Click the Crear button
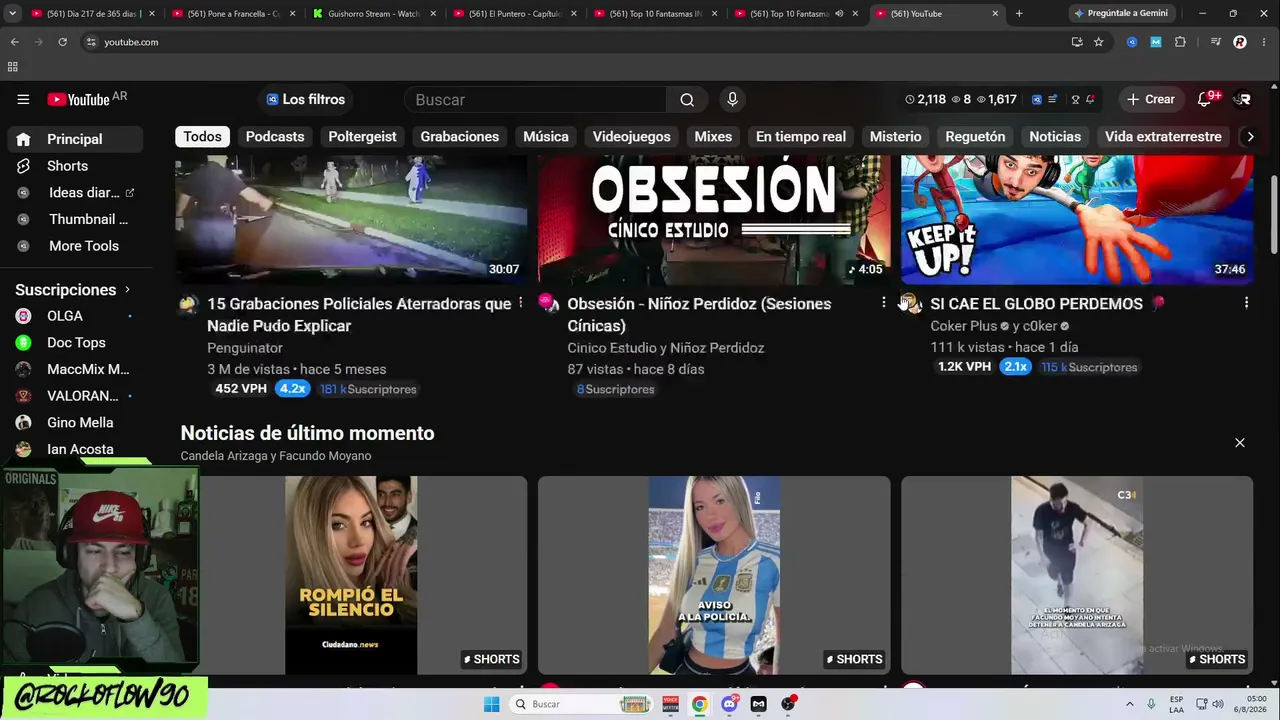 [x=1150, y=99]
